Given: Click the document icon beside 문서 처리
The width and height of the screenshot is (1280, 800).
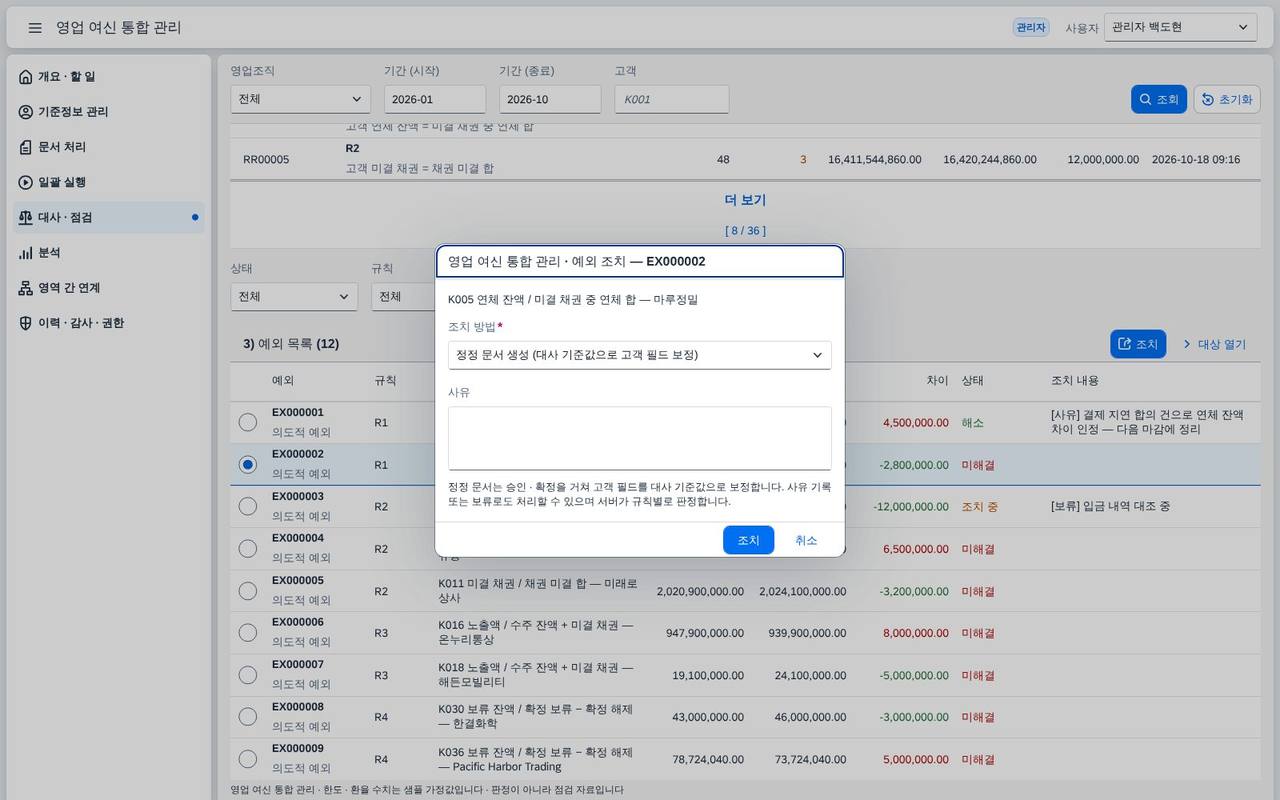Looking at the screenshot, I should (x=26, y=147).
